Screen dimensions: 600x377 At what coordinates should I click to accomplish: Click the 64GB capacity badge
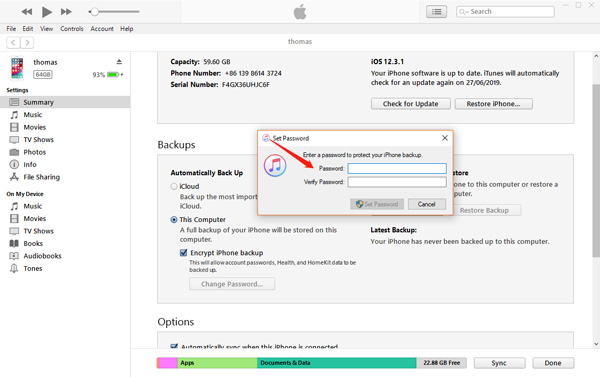click(42, 75)
